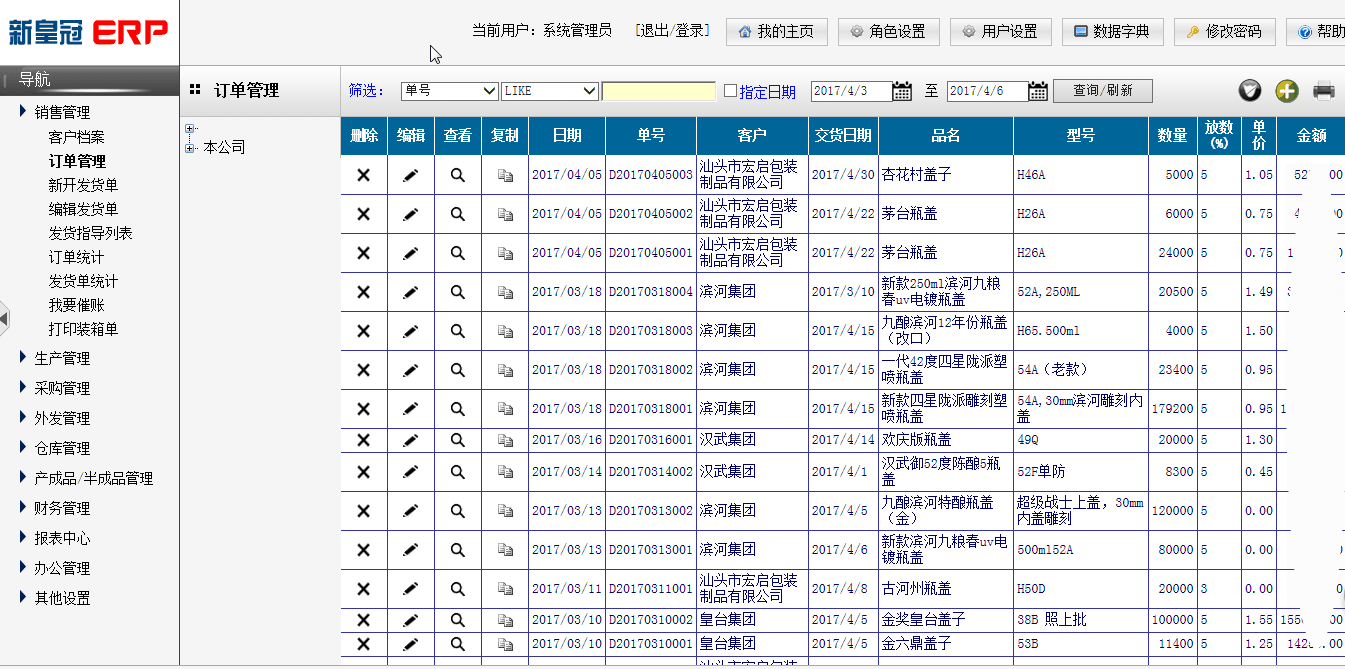The image size is (1345, 669).
Task: Open 新开发货单 in sales menu
Action: pos(83,185)
